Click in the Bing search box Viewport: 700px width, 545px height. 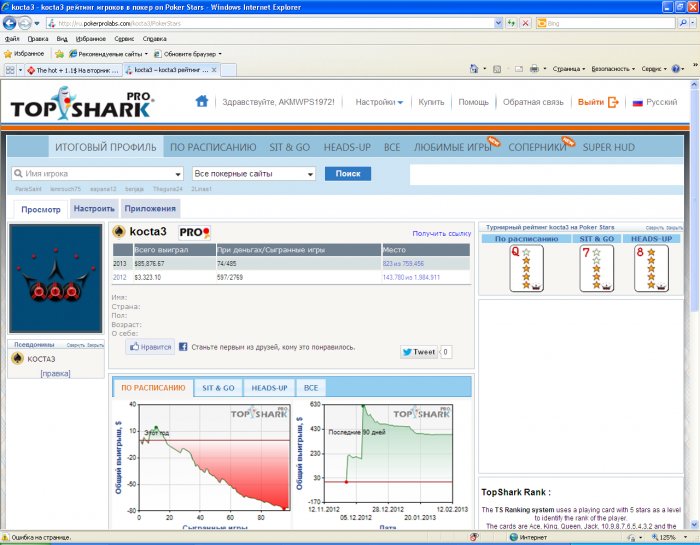[606, 23]
